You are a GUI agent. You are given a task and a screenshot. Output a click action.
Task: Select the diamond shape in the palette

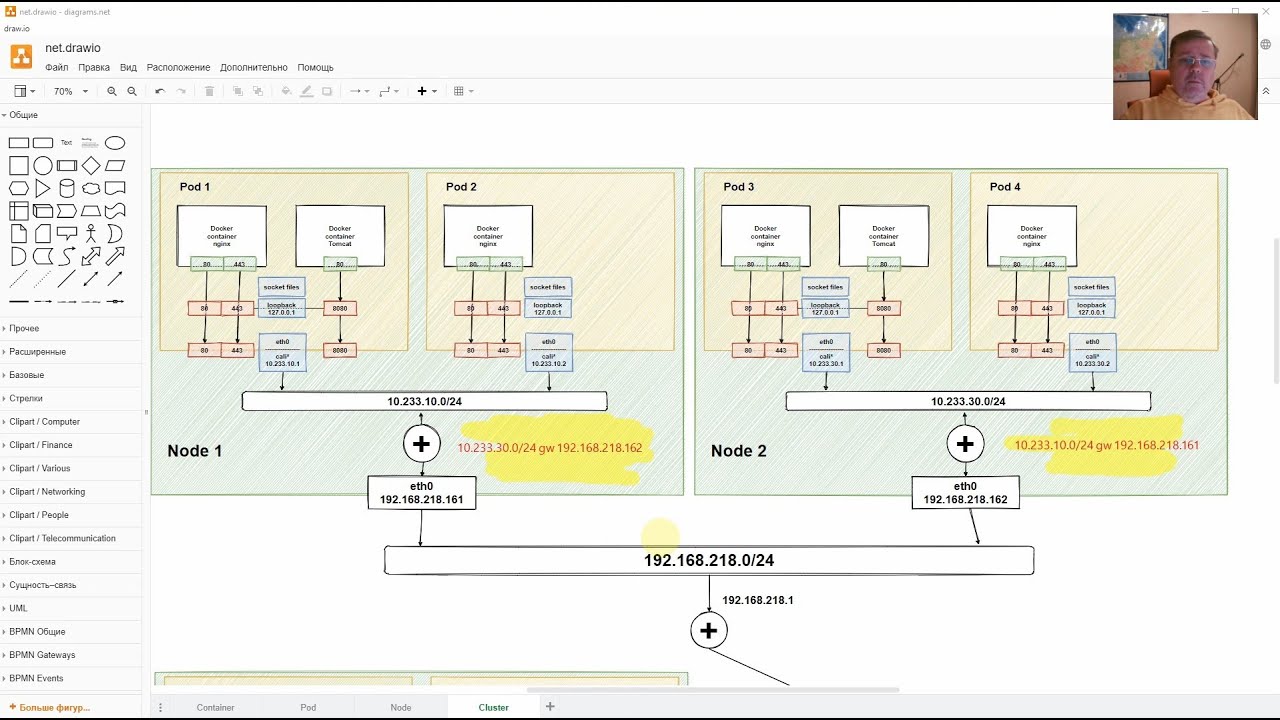(91, 166)
